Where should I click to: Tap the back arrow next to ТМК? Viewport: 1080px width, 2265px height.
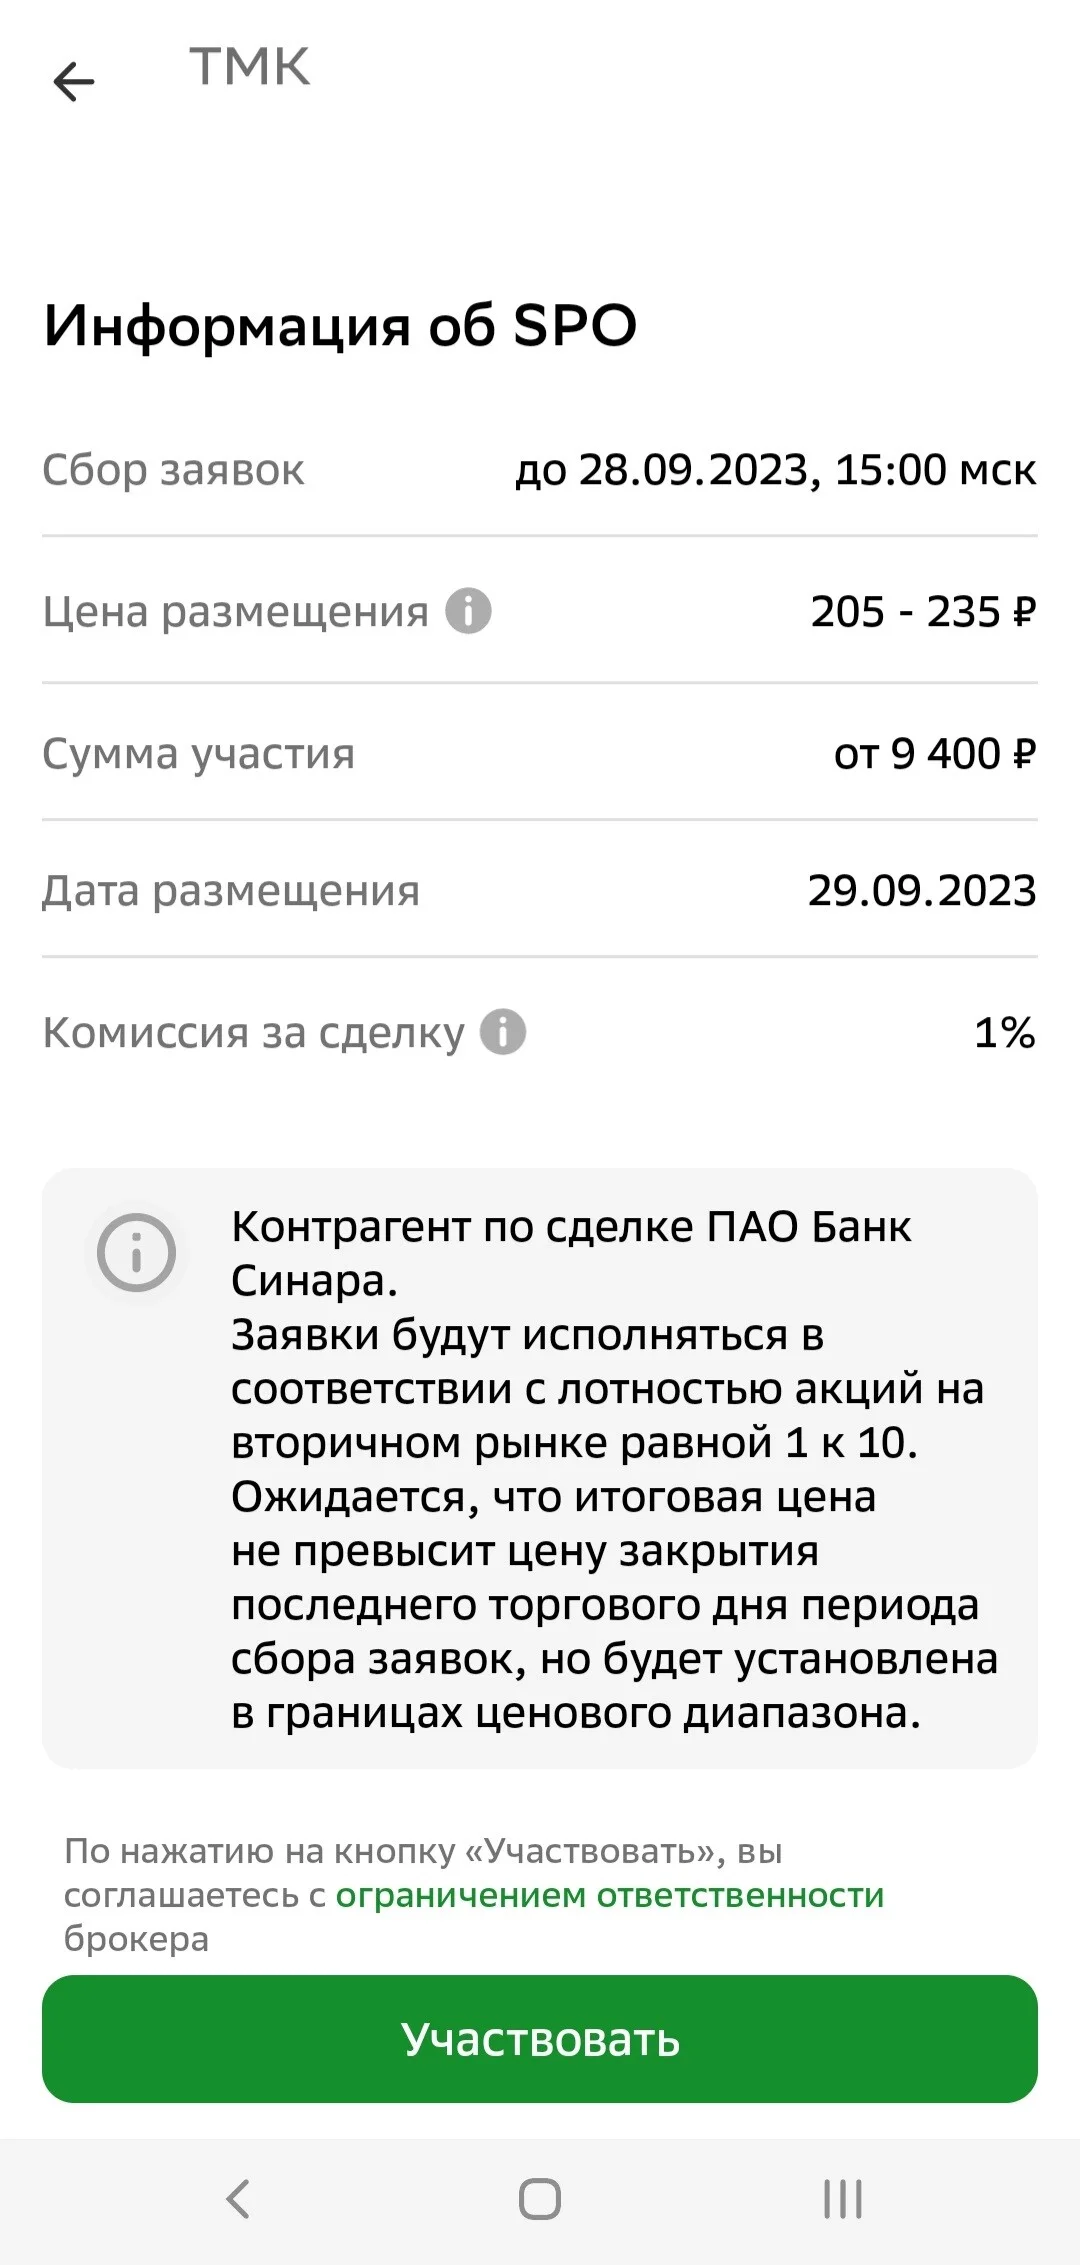coord(74,82)
